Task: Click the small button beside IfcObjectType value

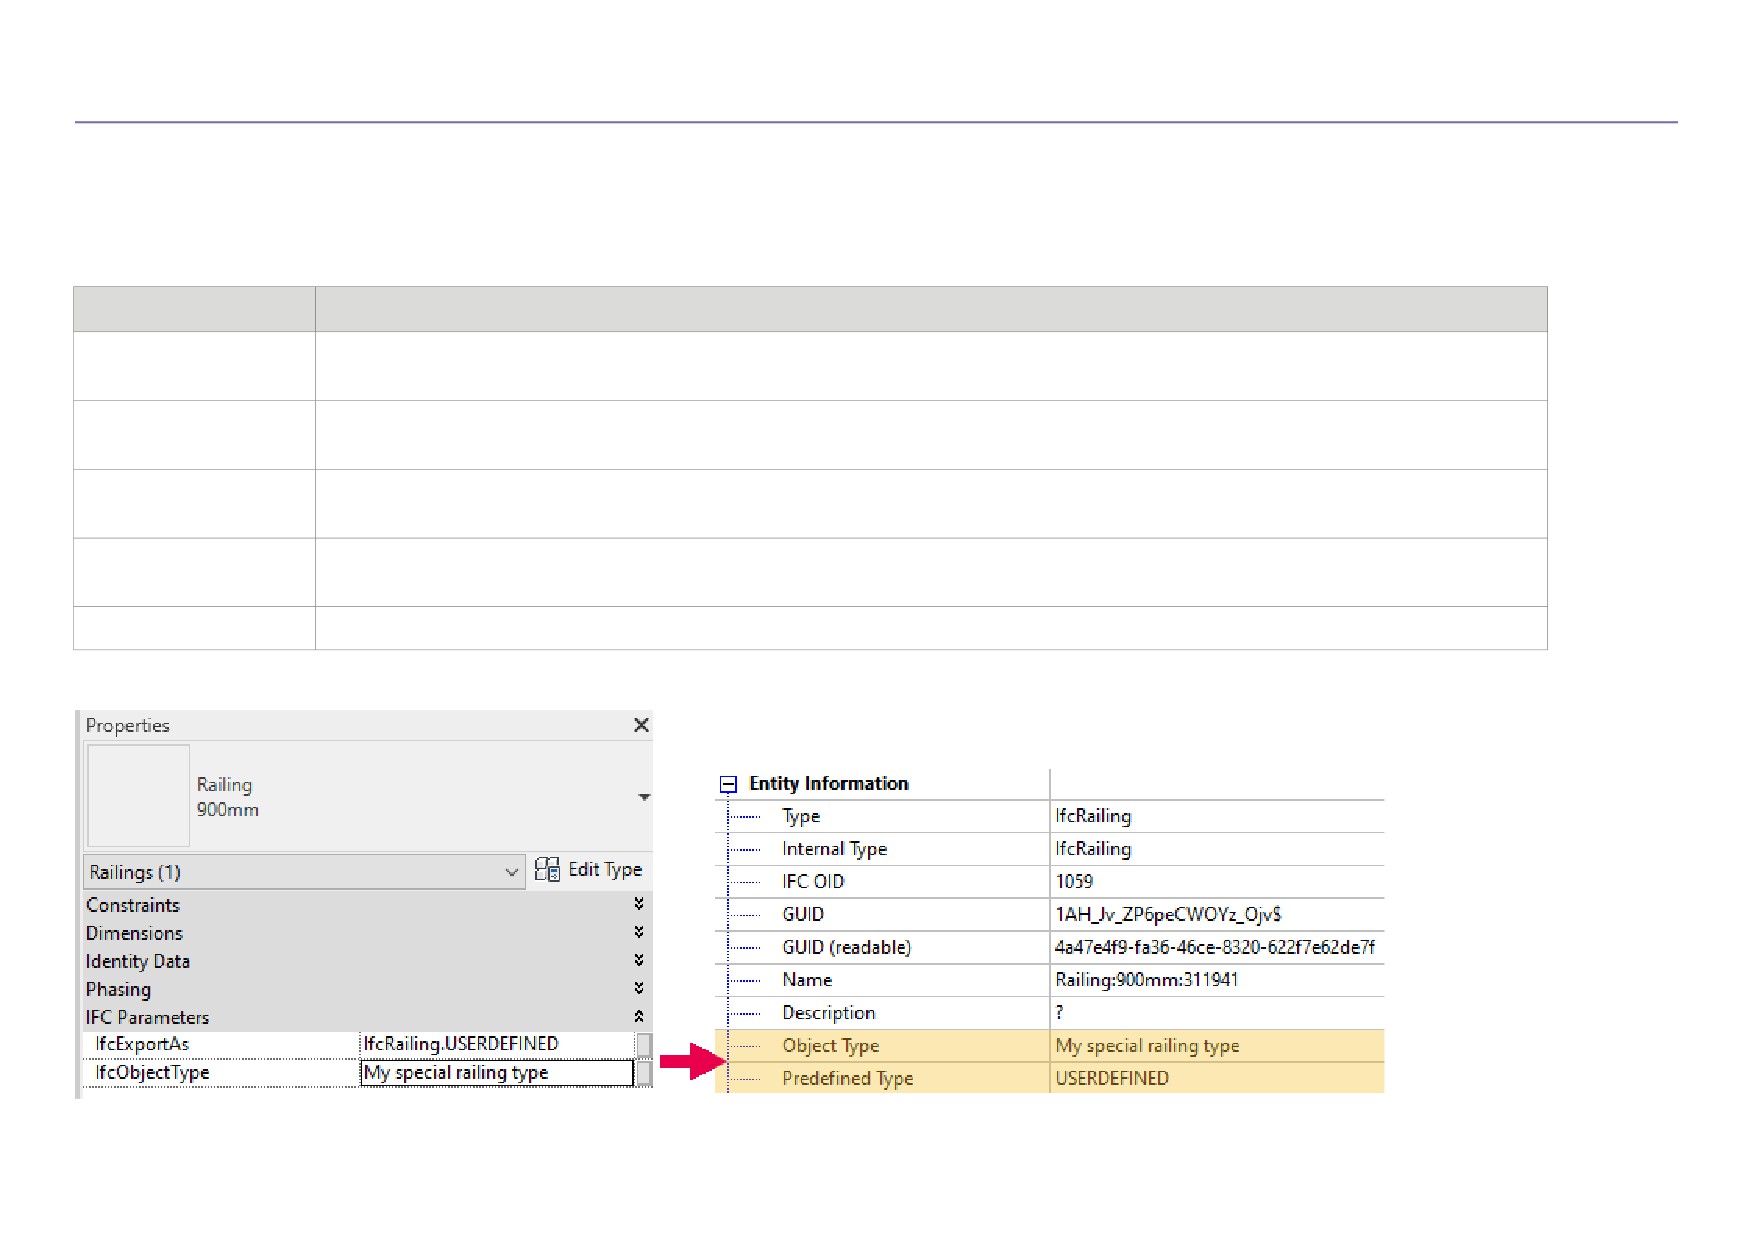Action: 644,1073
